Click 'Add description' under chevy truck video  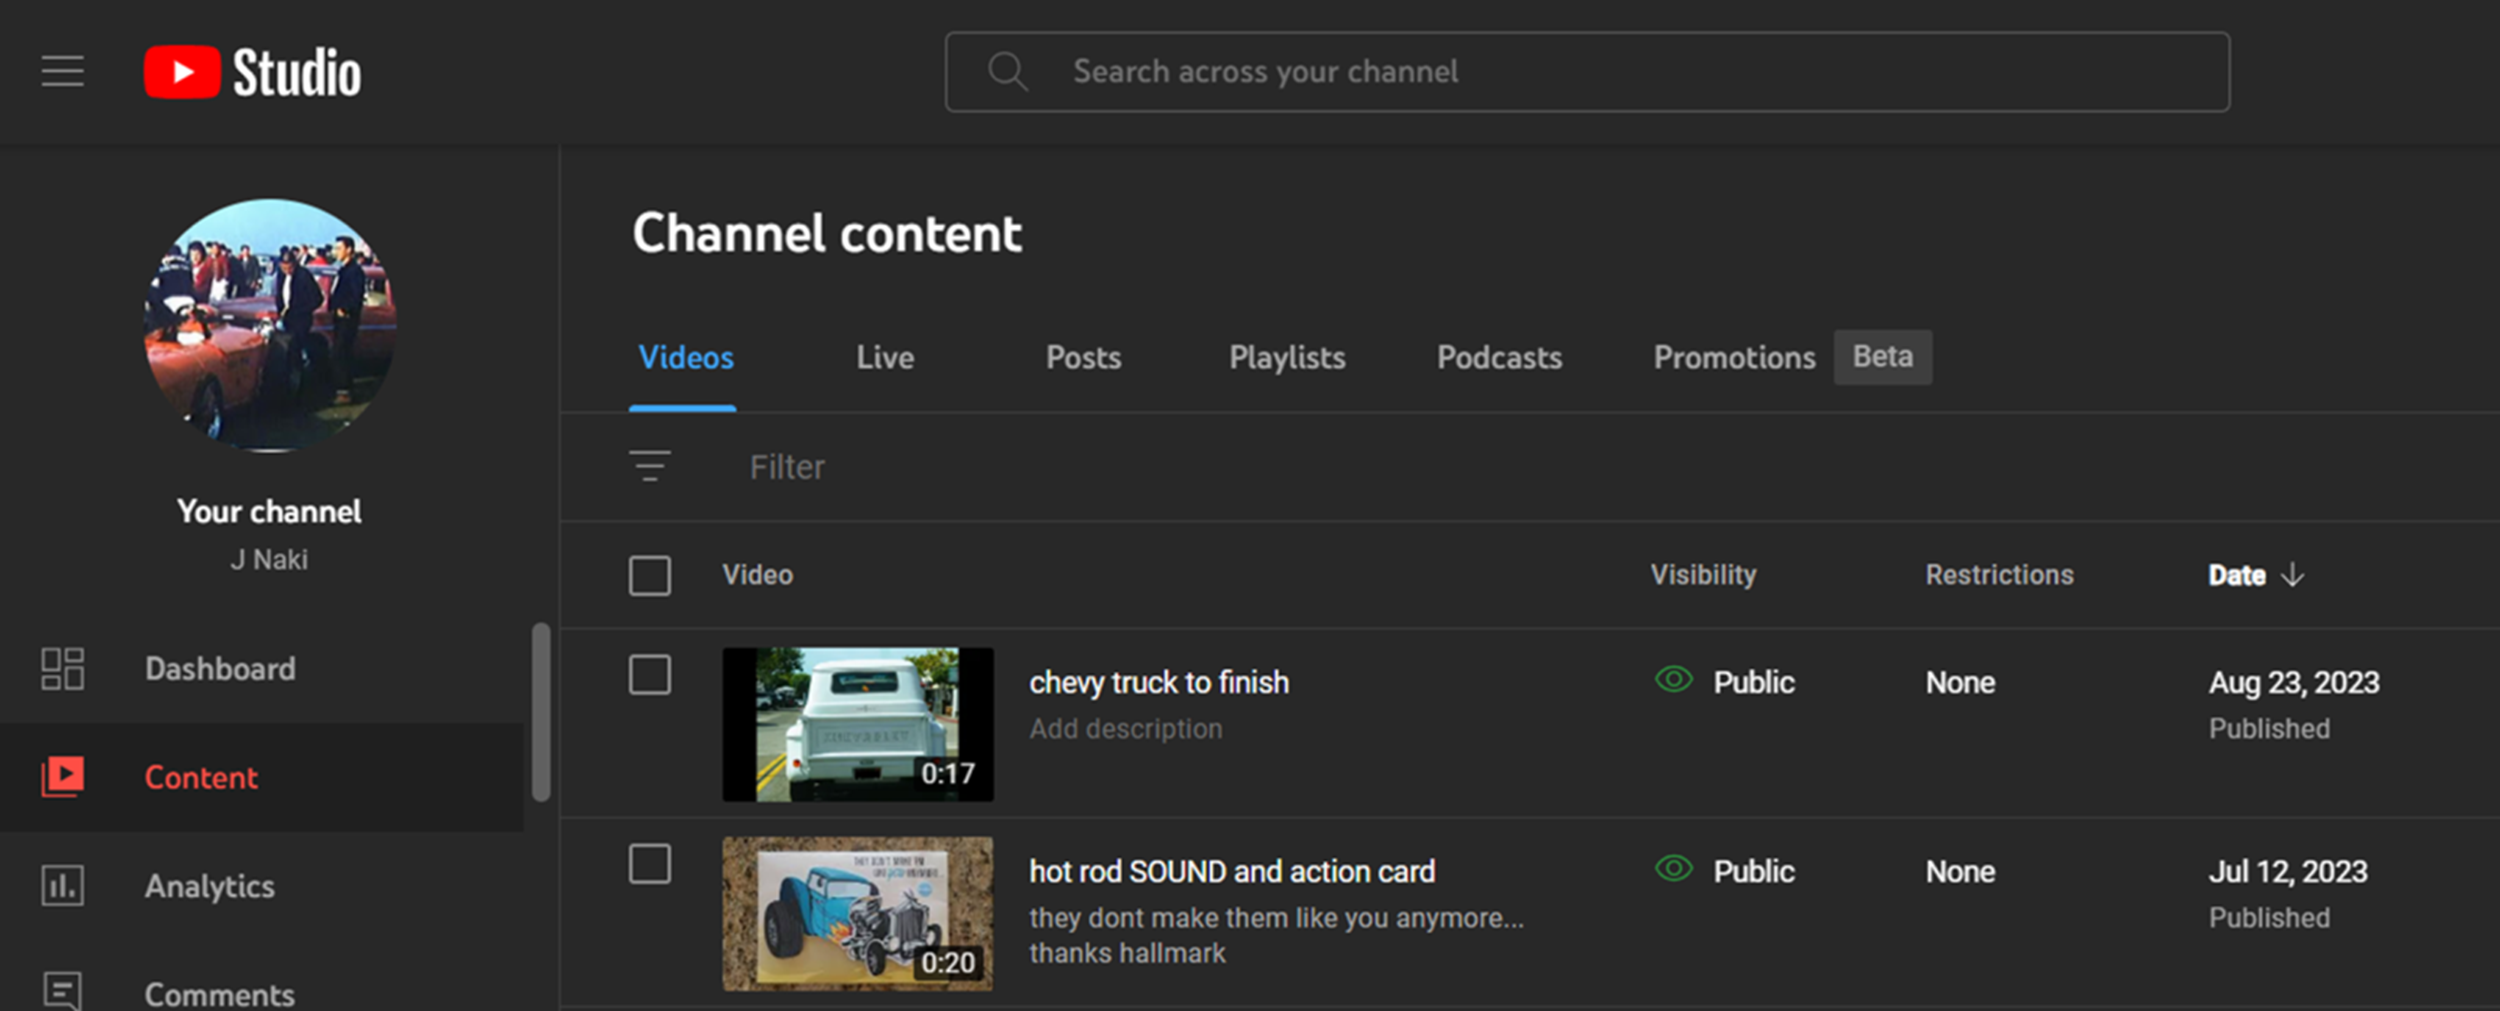[x=1126, y=729]
